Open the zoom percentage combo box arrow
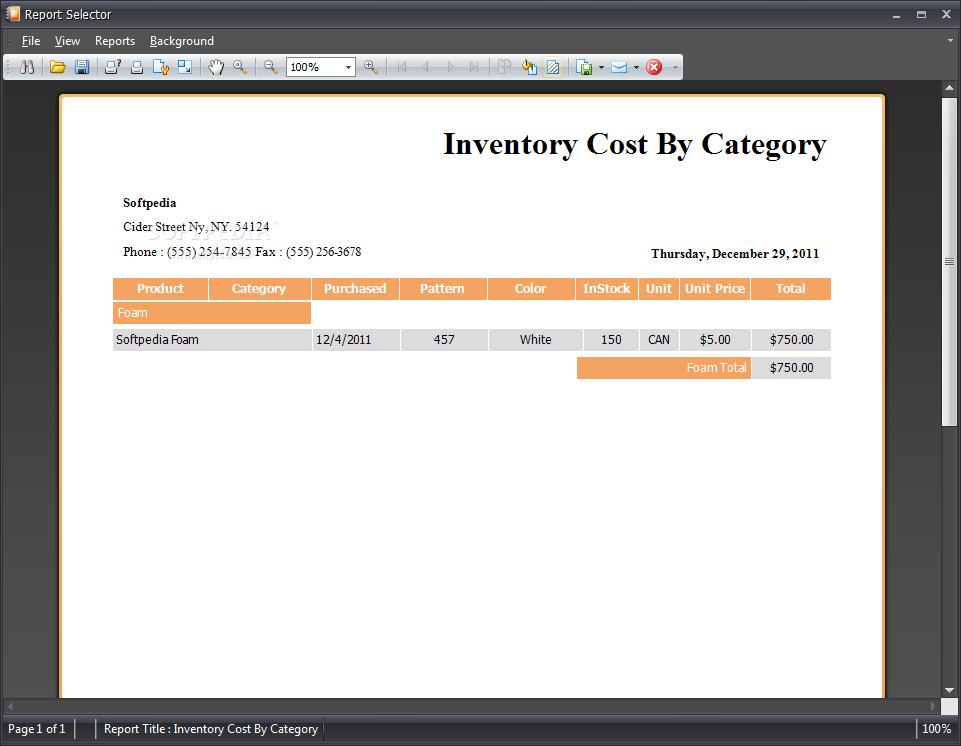 [x=348, y=67]
